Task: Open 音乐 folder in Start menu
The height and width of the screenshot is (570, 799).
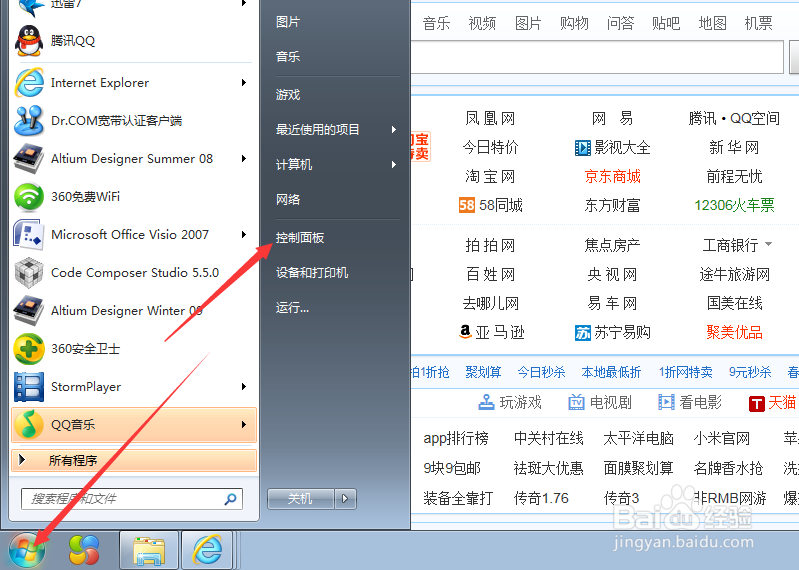Action: (x=288, y=57)
